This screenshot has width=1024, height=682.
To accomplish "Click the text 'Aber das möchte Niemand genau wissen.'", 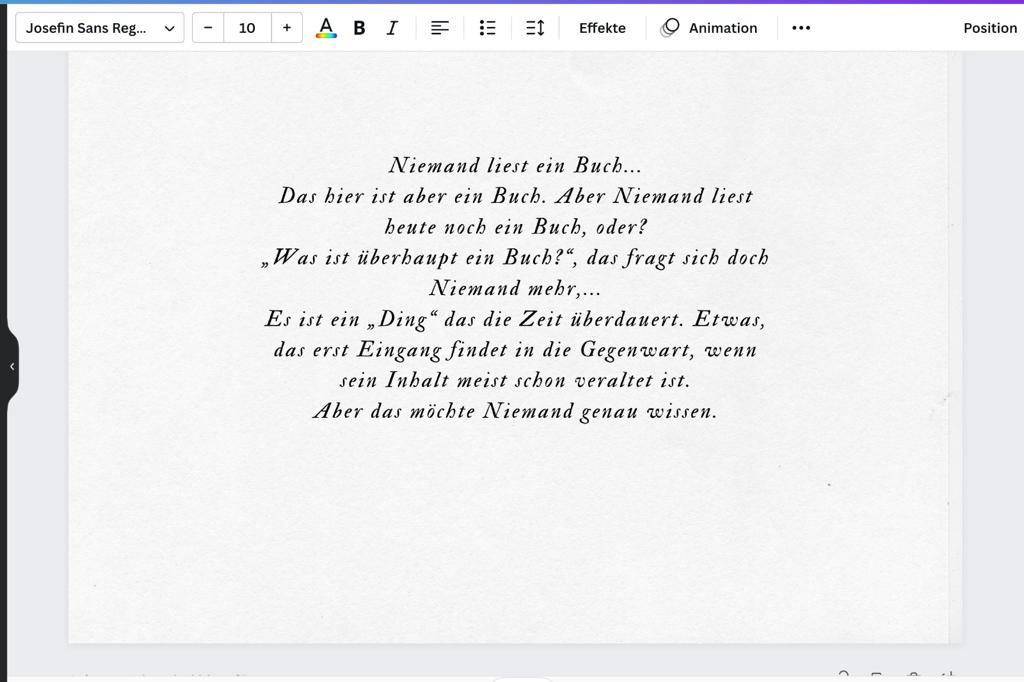I will [515, 411].
